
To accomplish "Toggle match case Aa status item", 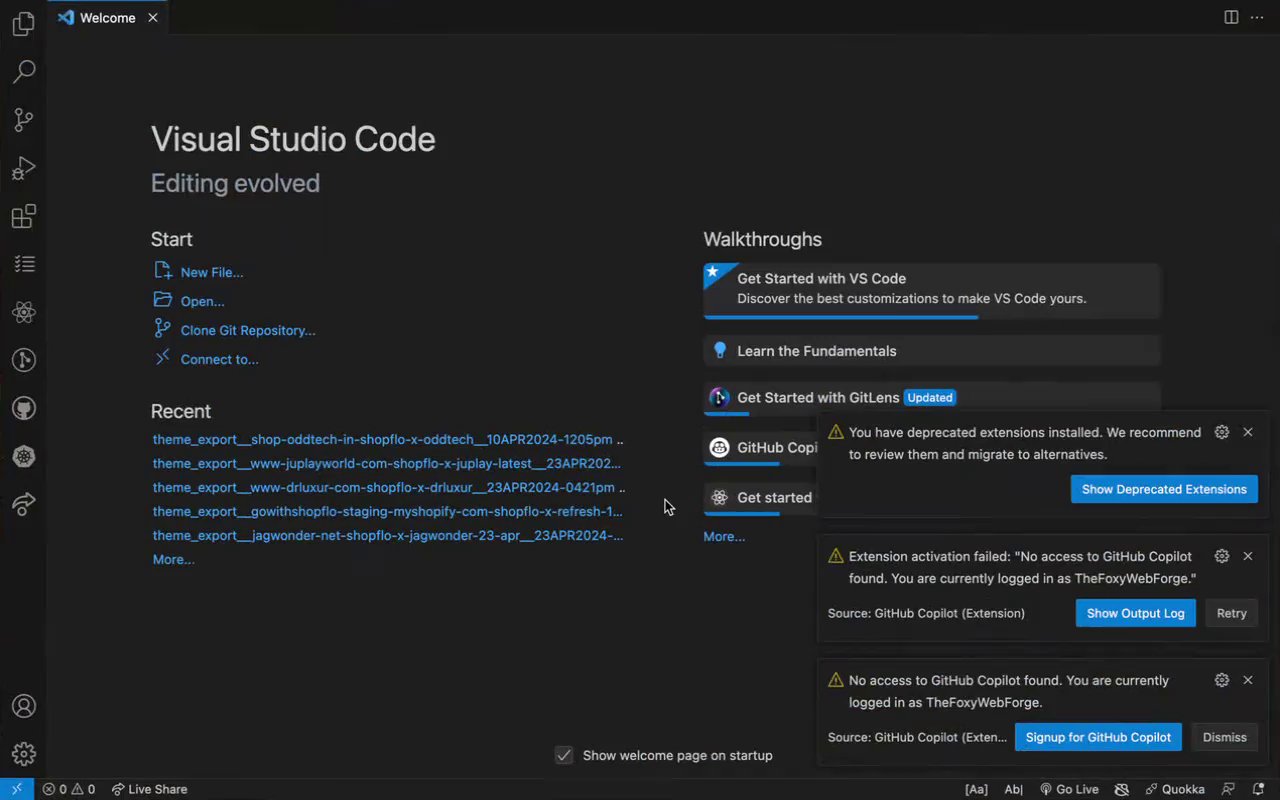I will coord(976,789).
